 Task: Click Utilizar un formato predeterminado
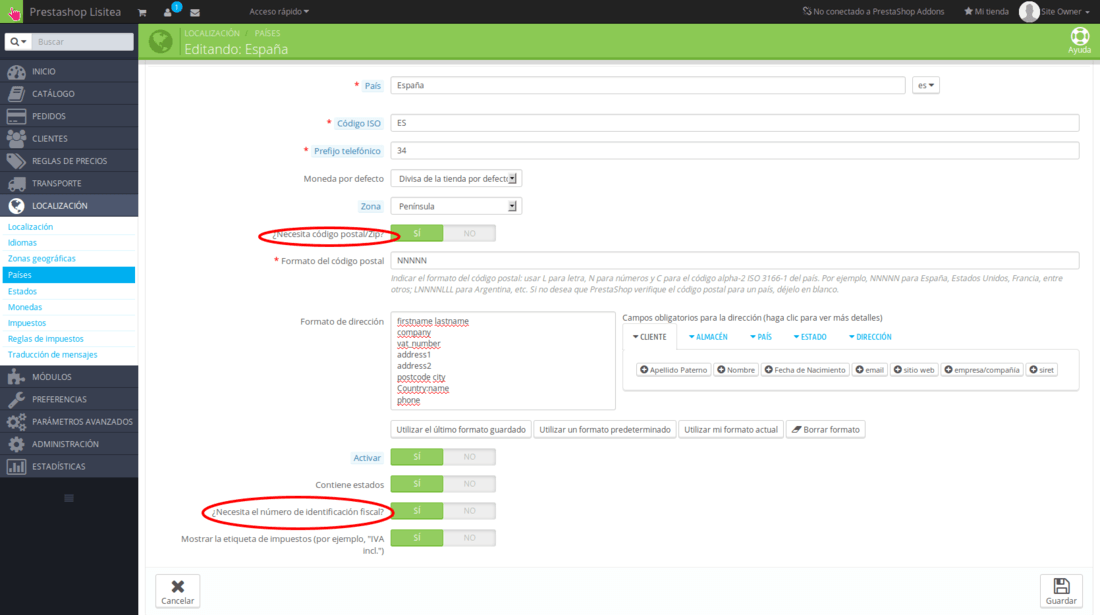coord(605,430)
